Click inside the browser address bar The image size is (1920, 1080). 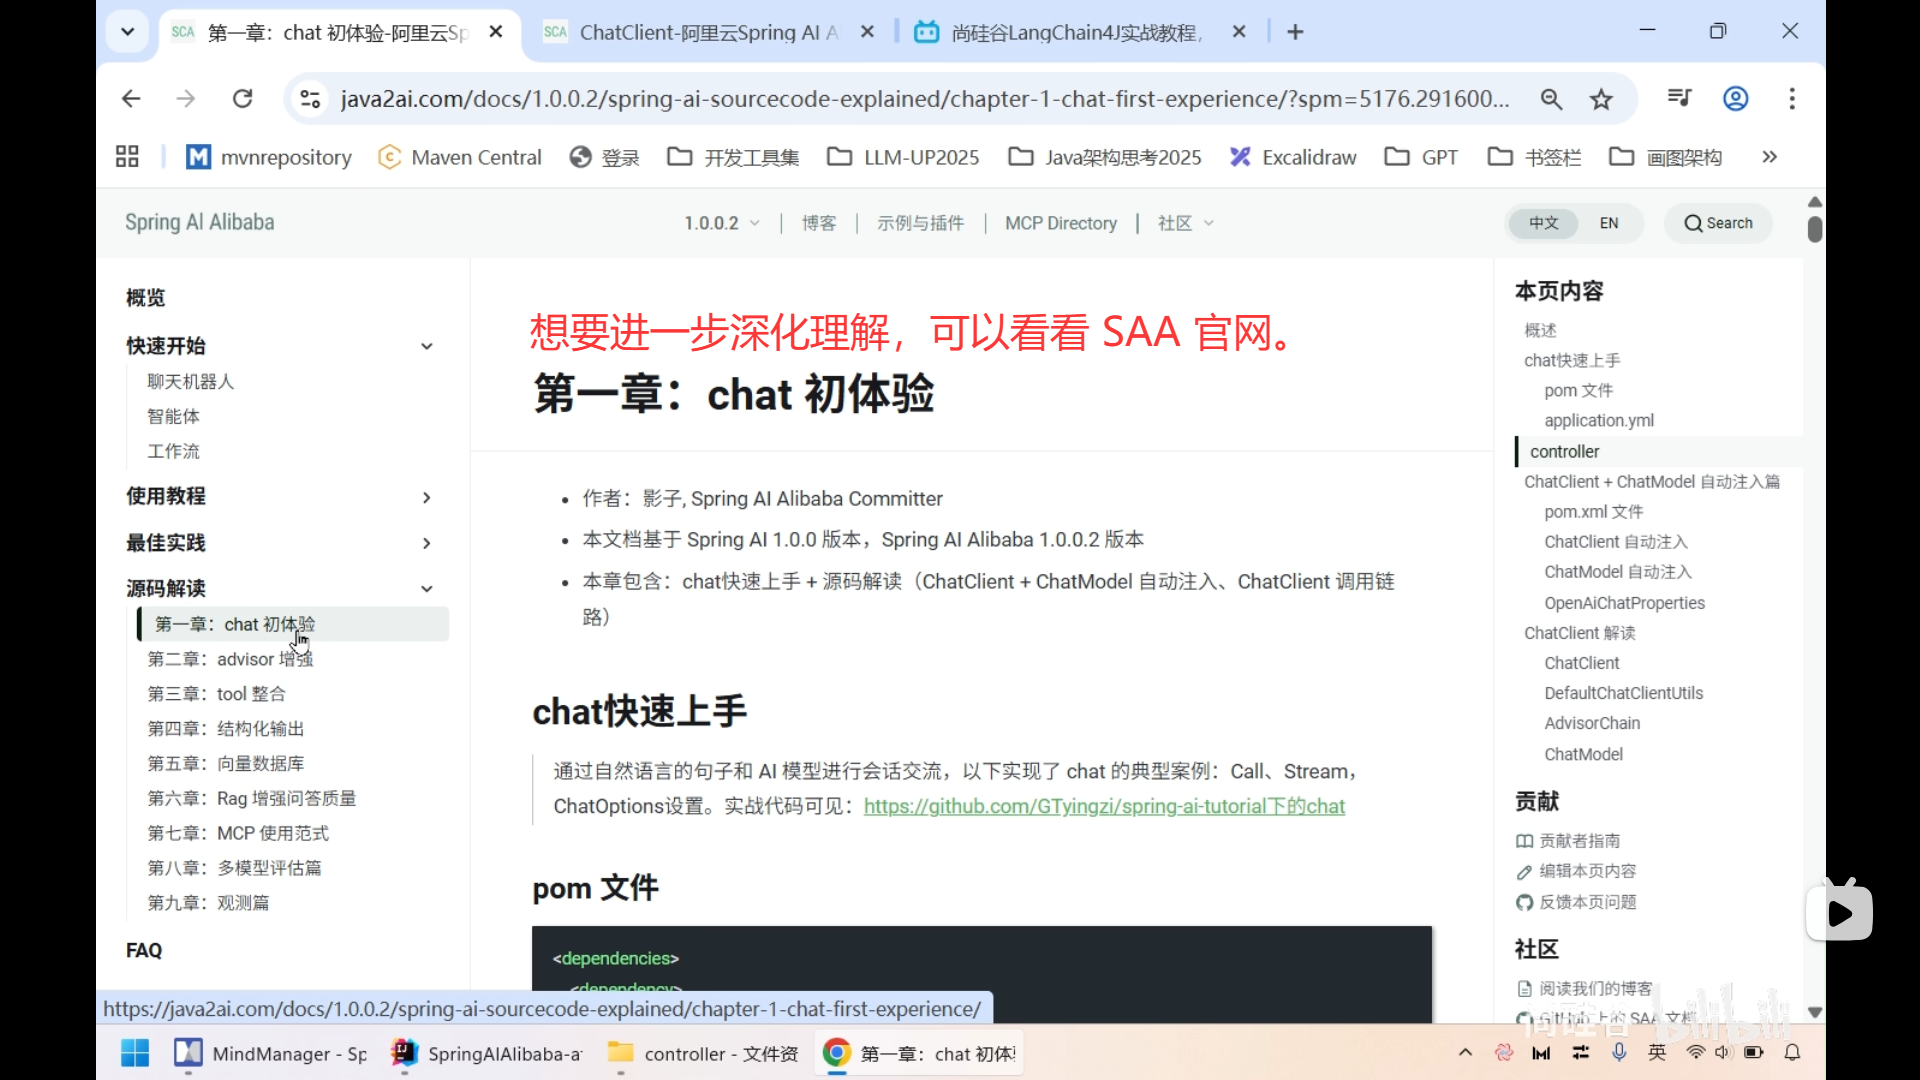(x=900, y=98)
